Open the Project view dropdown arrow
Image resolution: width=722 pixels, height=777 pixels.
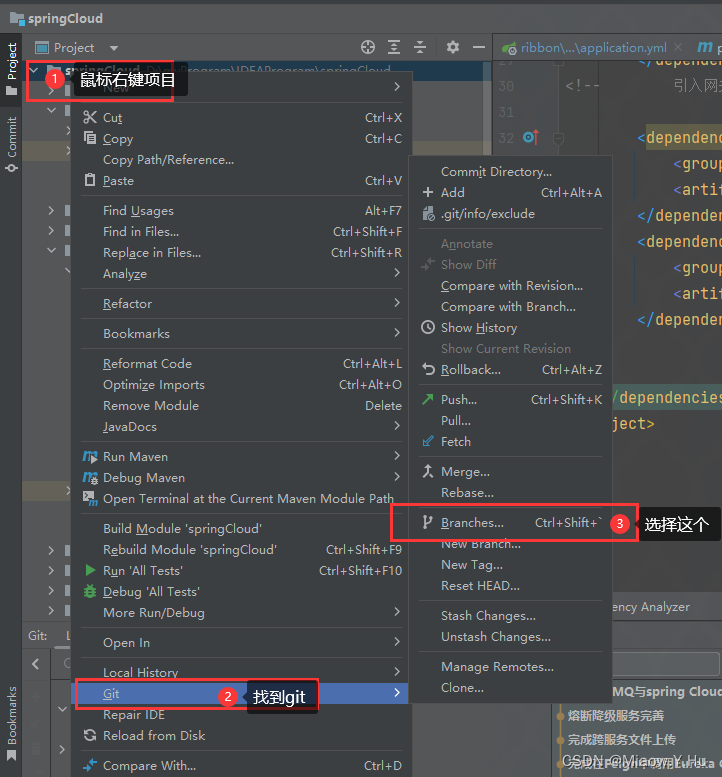point(114,48)
